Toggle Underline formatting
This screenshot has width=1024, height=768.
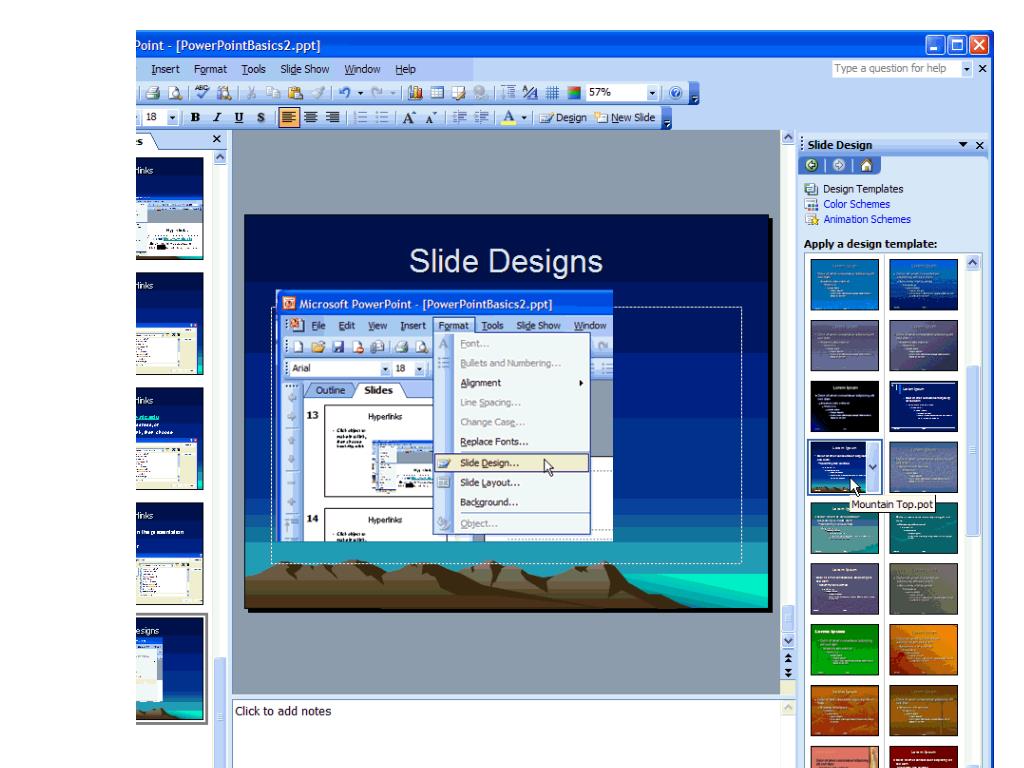(x=239, y=118)
